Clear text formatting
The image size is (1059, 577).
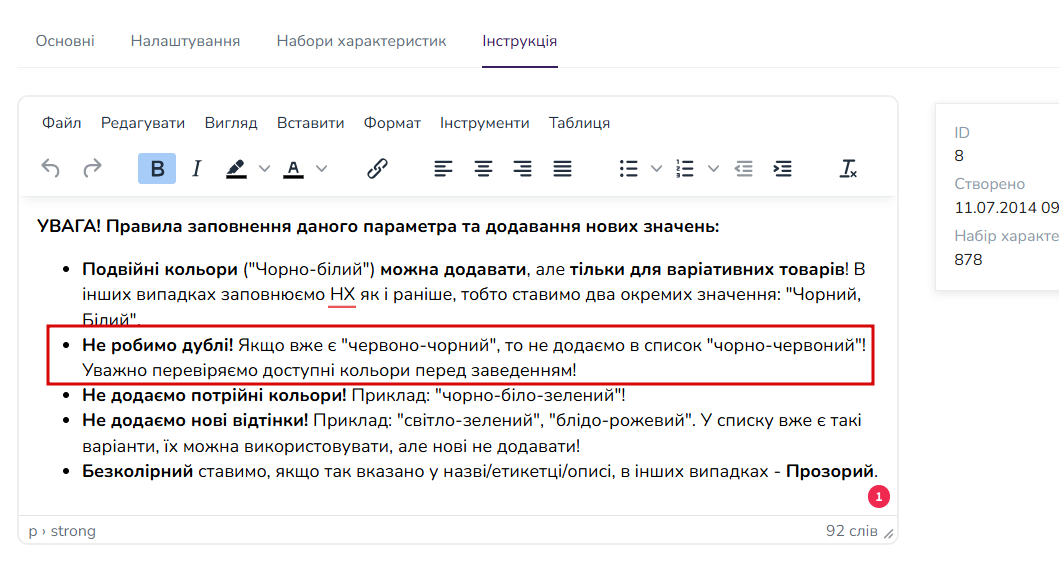[848, 168]
